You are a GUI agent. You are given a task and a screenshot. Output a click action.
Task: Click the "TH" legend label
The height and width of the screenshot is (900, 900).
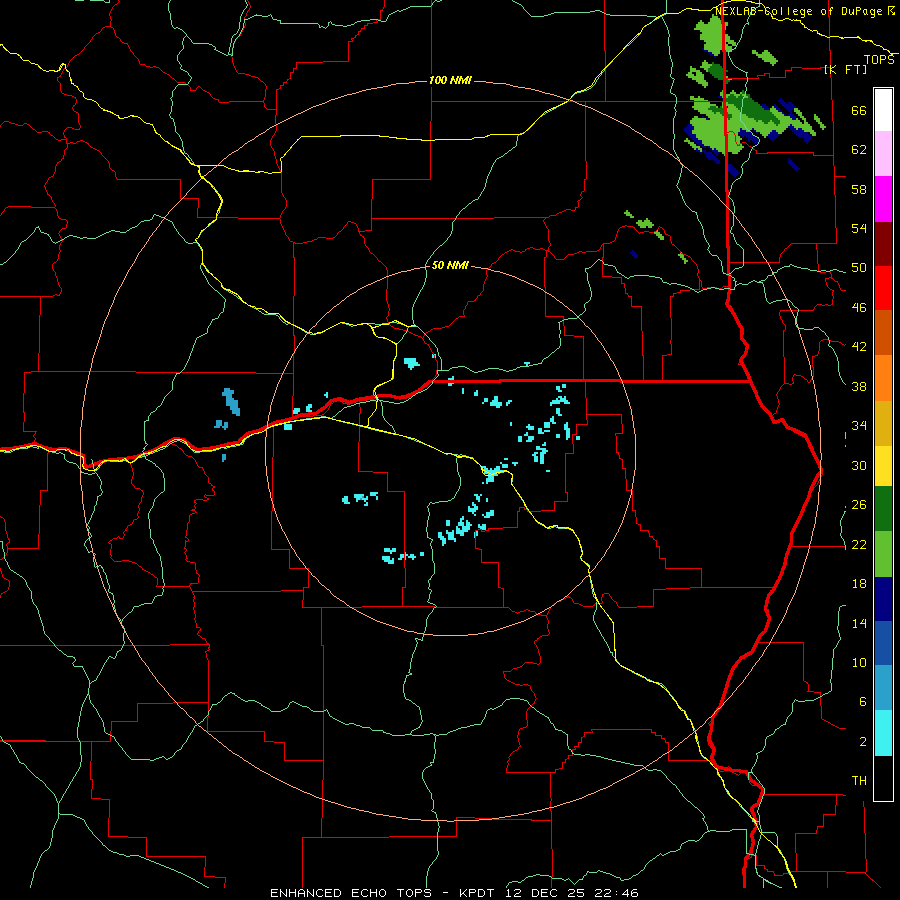coord(859,781)
